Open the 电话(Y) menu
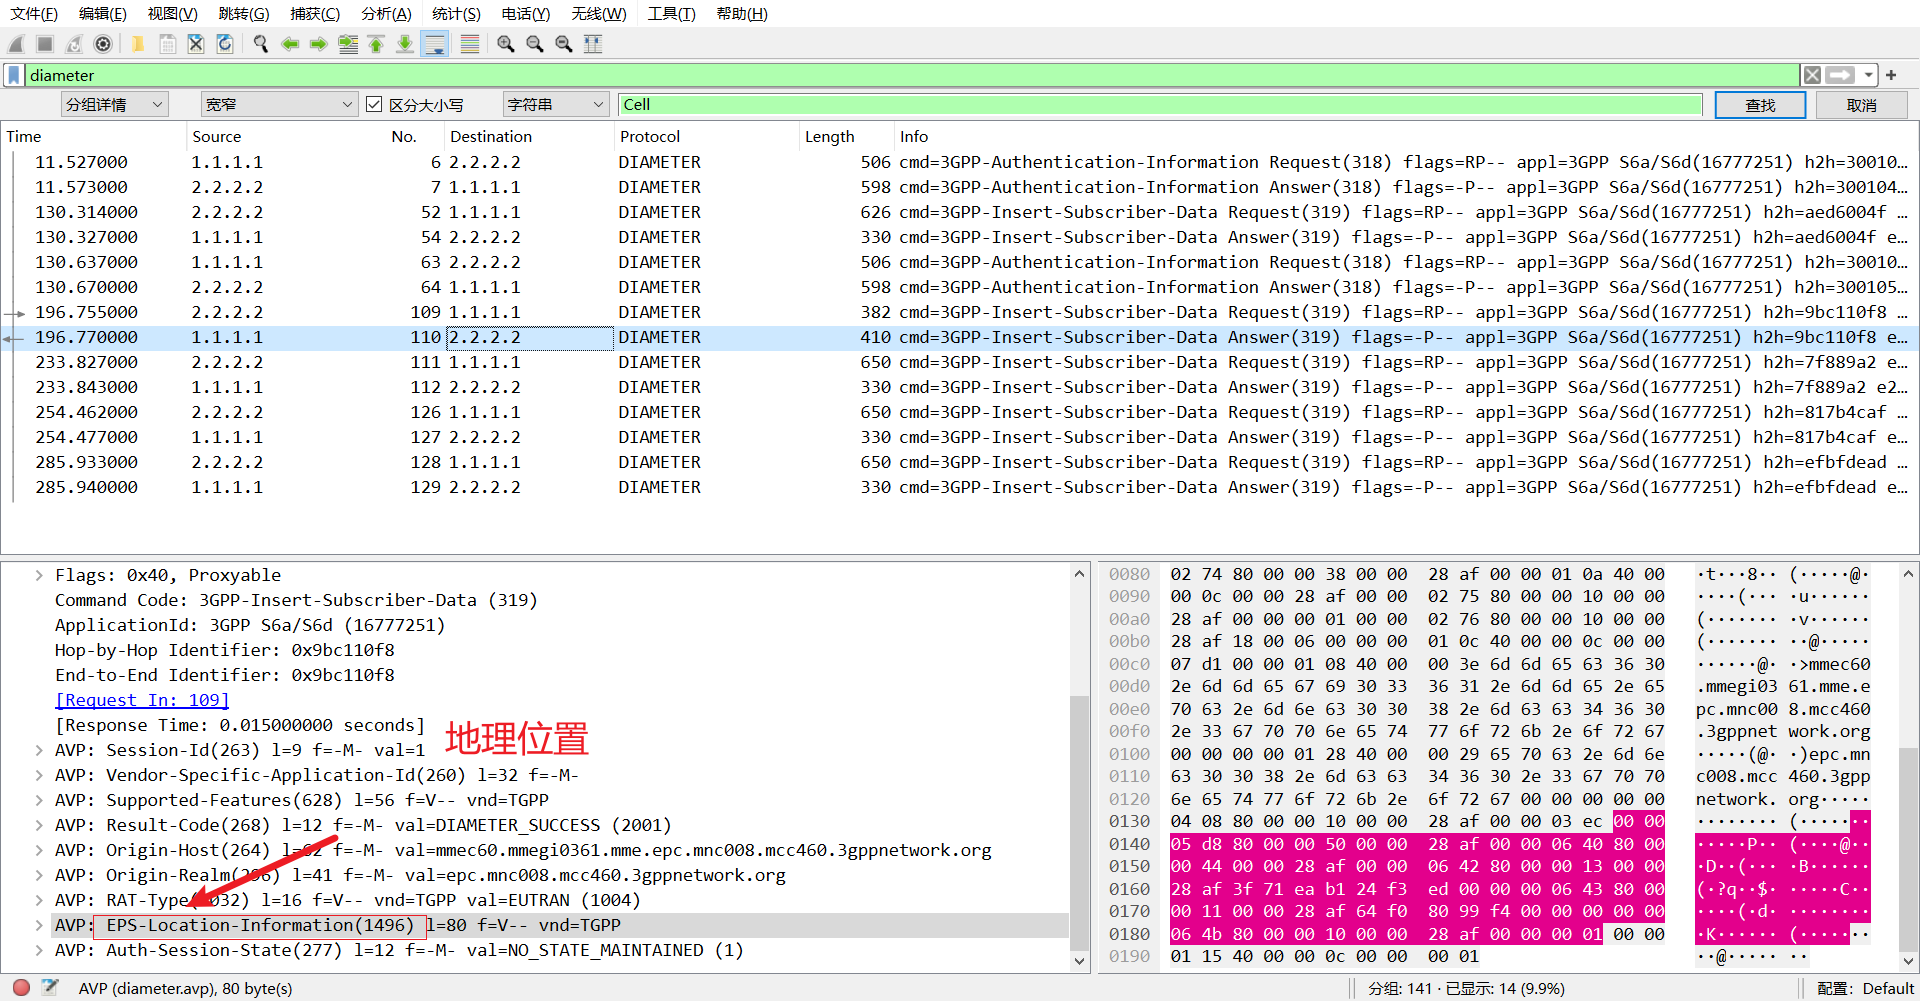This screenshot has height=1001, width=1920. click(x=526, y=14)
